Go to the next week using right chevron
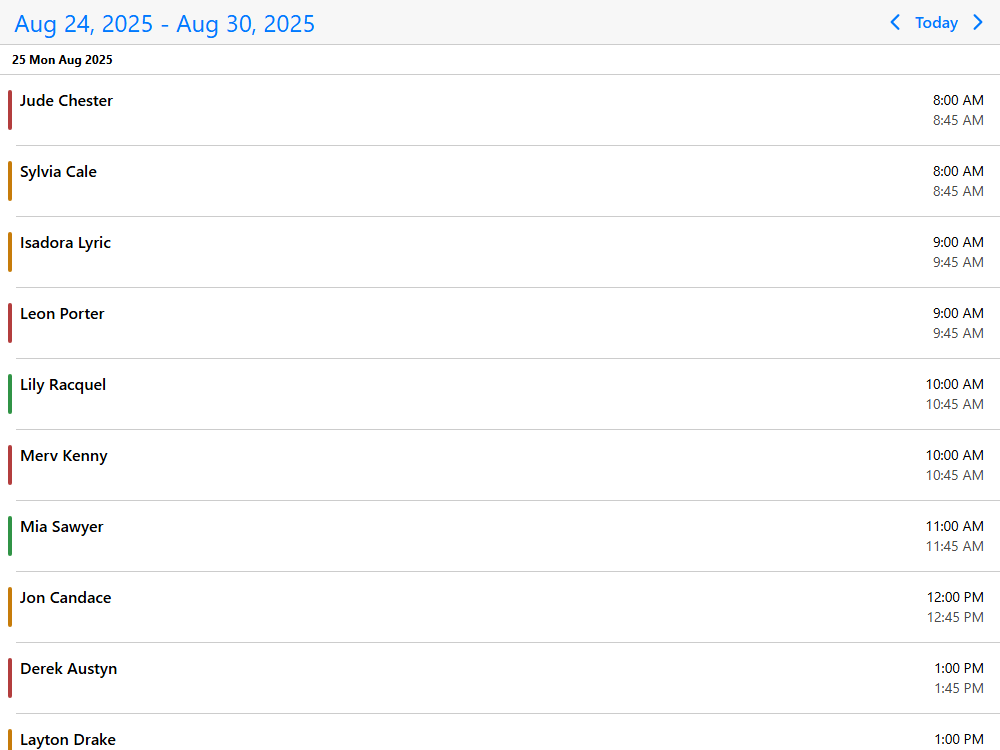Screen dimensions: 1000x750 click(x=978, y=22)
